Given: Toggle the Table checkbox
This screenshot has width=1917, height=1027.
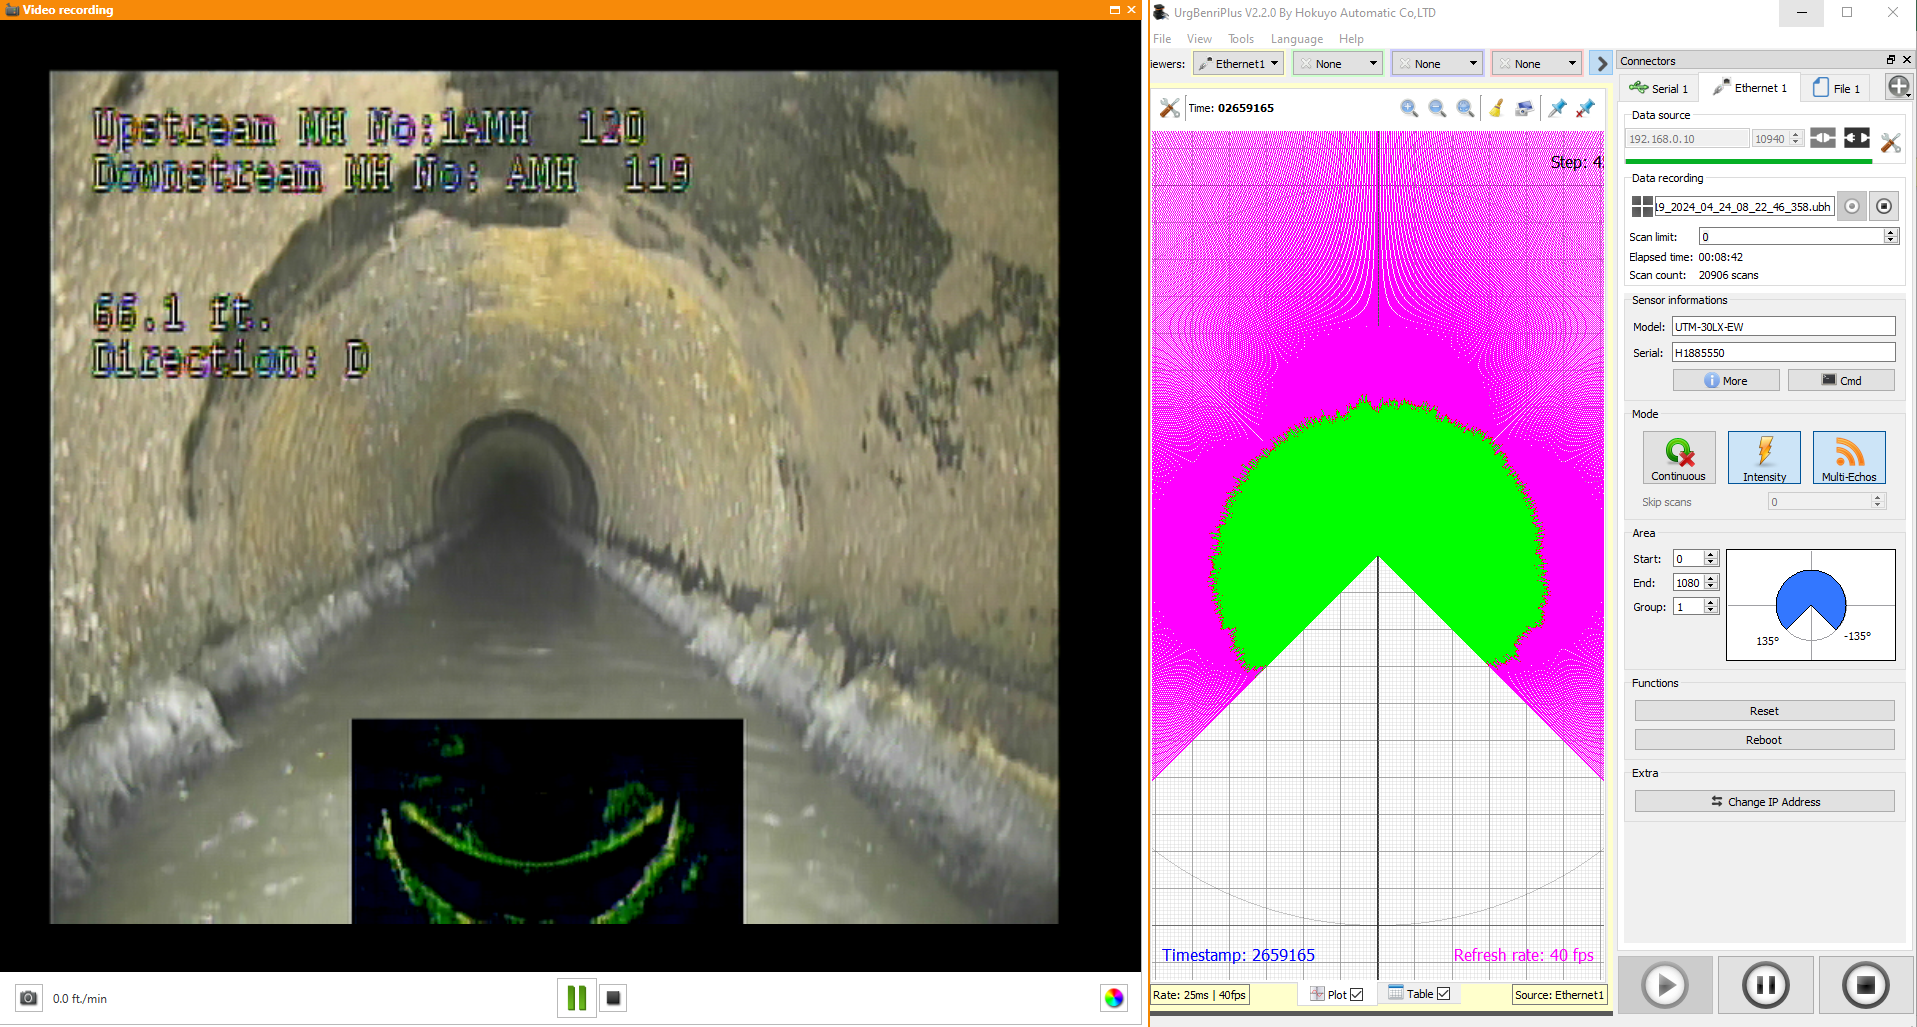Looking at the screenshot, I should point(1443,994).
